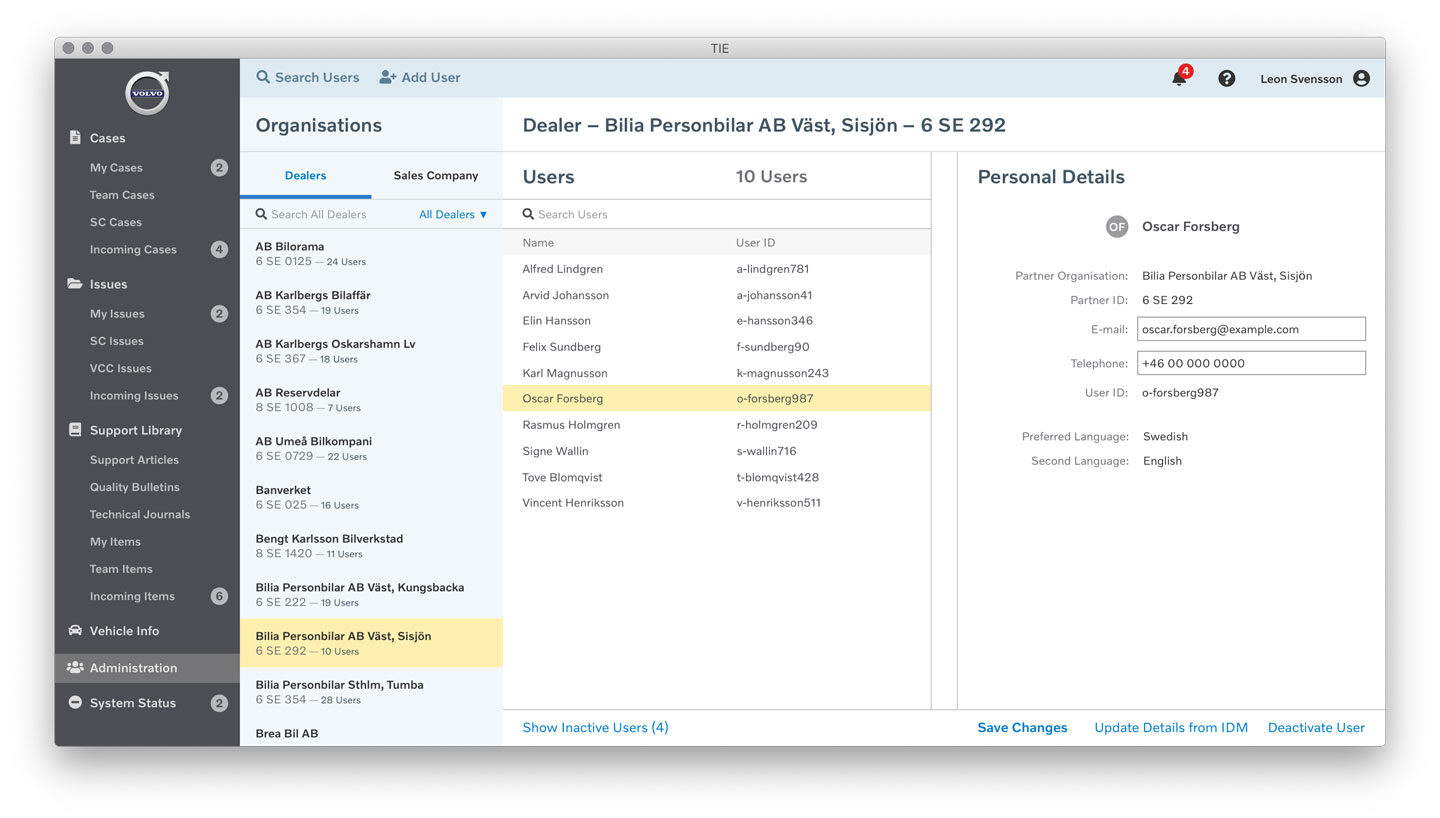Click My Cases badge showing 2
The height and width of the screenshot is (818, 1440).
[219, 168]
